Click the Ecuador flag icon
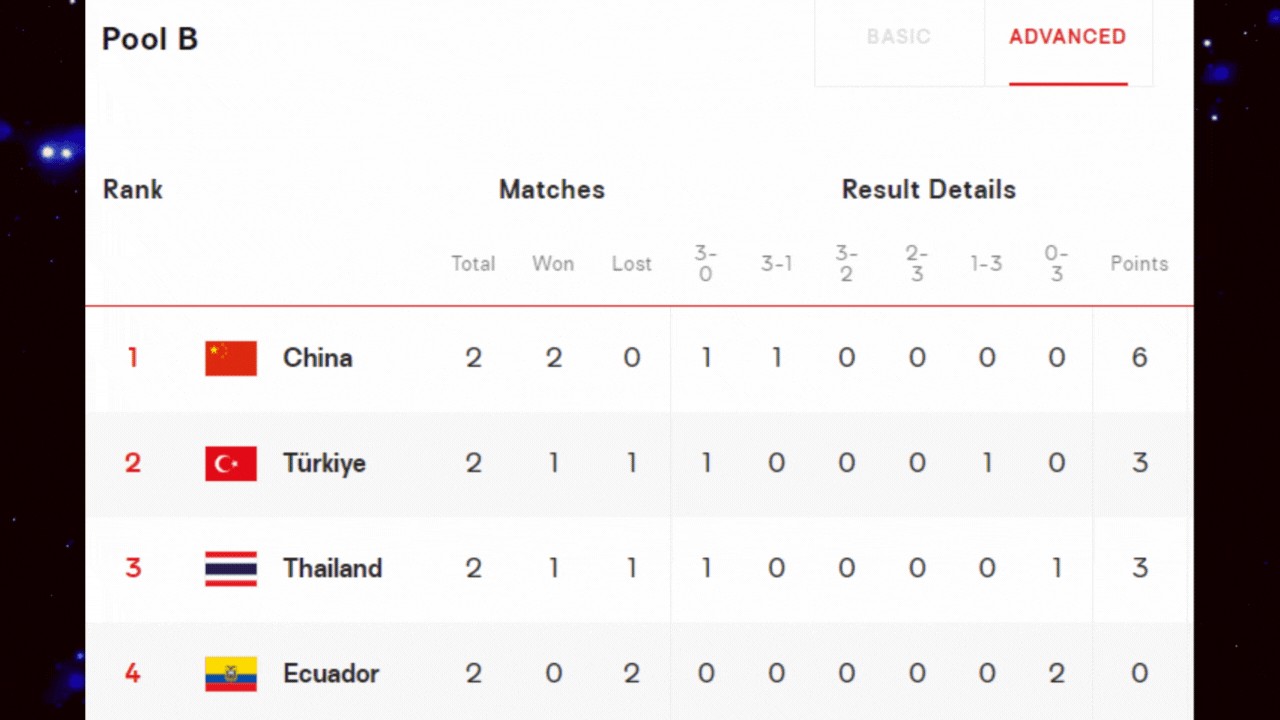Image resolution: width=1280 pixels, height=720 pixels. (231, 673)
